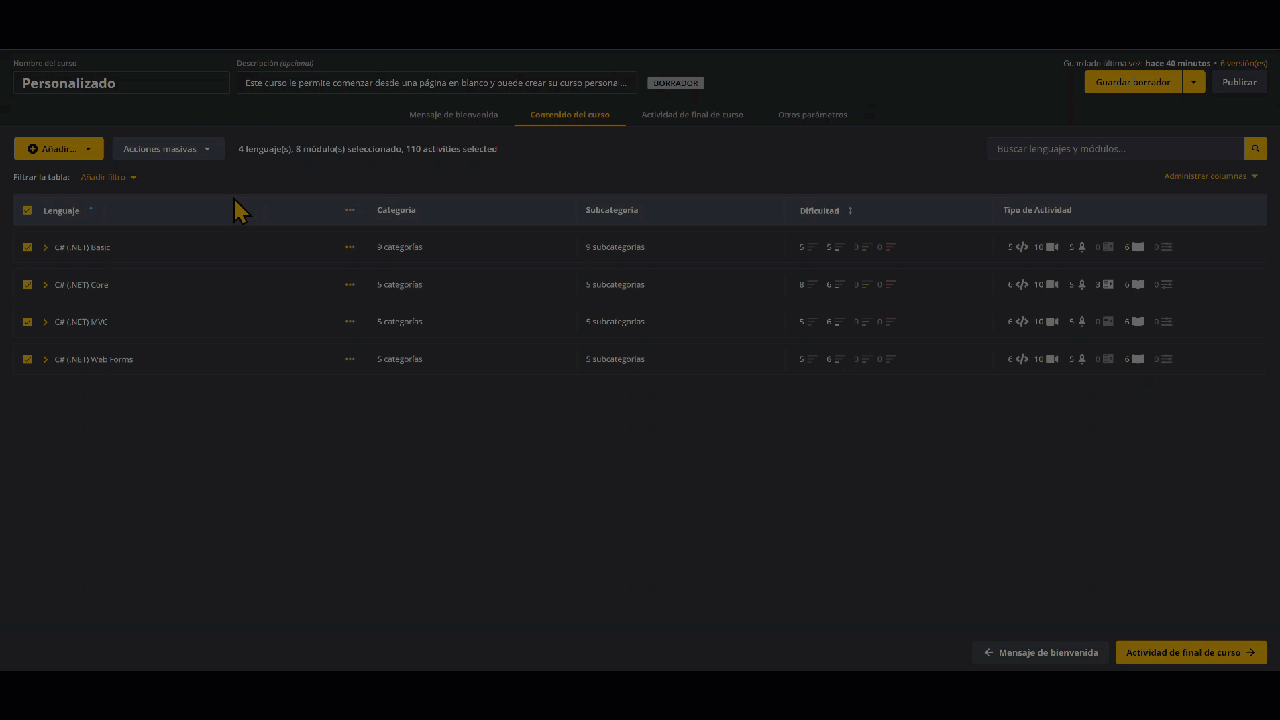Toggle the select-all checkbox in table header
The height and width of the screenshot is (720, 1280).
27,210
